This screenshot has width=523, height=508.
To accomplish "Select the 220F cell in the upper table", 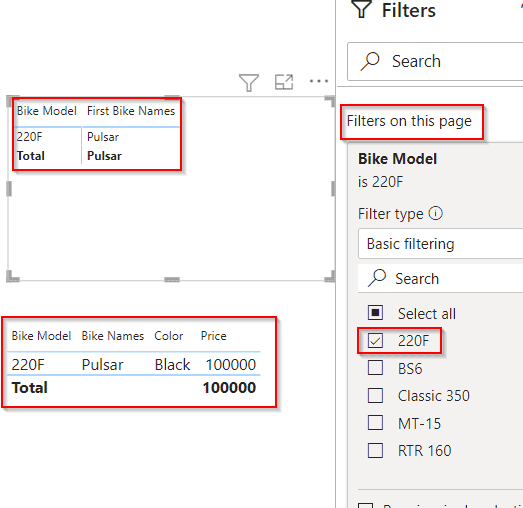I will click(29, 137).
